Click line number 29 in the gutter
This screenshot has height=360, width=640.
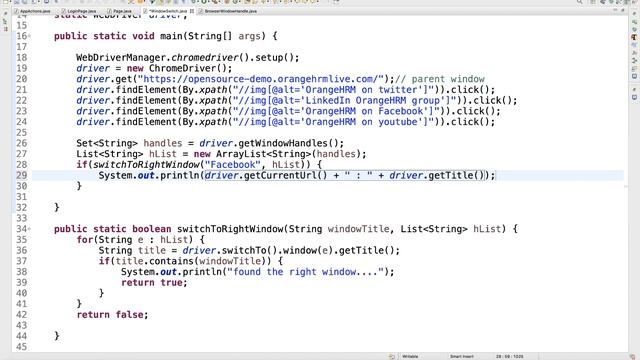22,176
